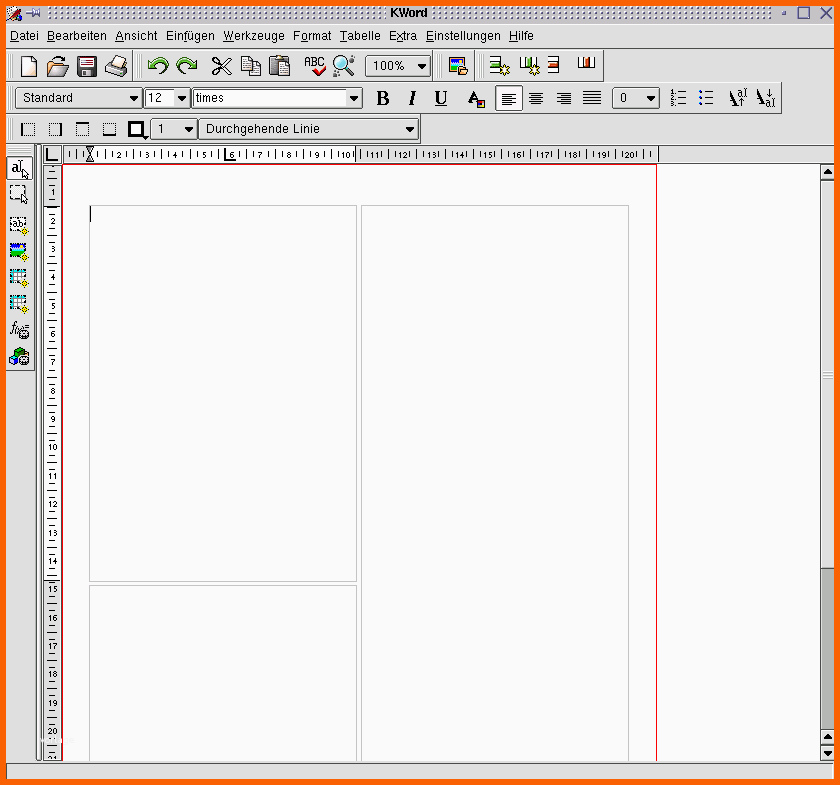The width and height of the screenshot is (840, 785).
Task: Apply subscript formatting
Action: coord(766,98)
